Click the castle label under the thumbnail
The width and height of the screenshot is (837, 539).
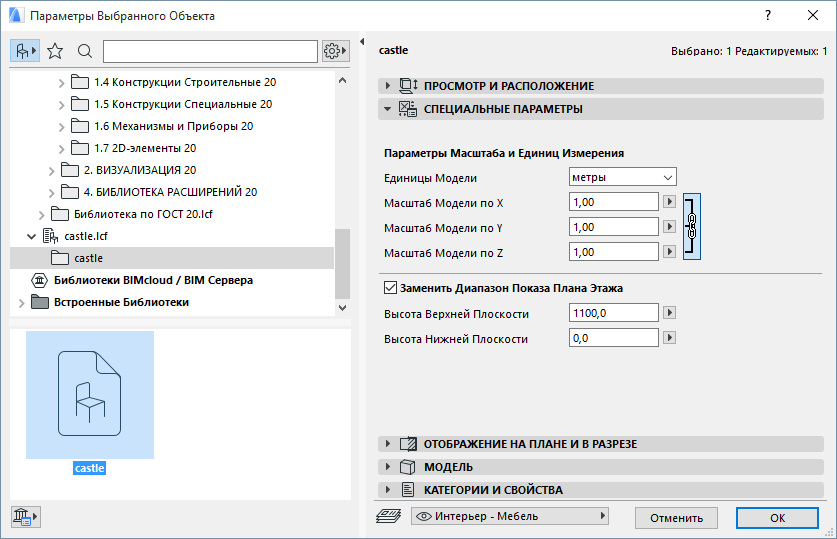coord(90,468)
